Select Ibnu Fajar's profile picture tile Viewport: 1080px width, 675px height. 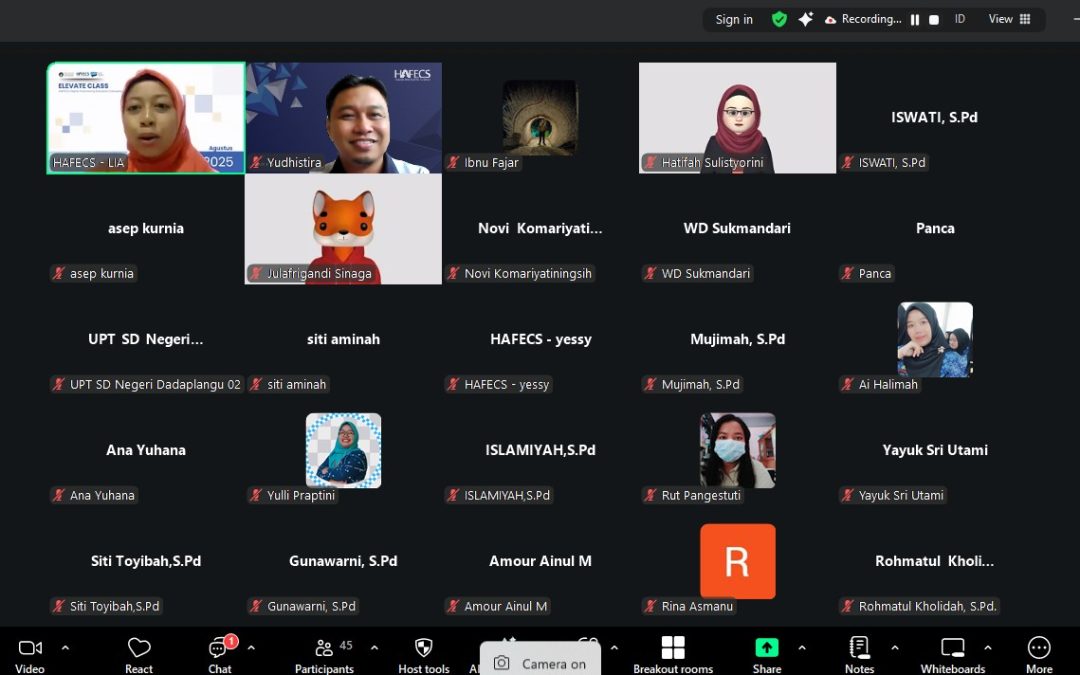pyautogui.click(x=540, y=117)
